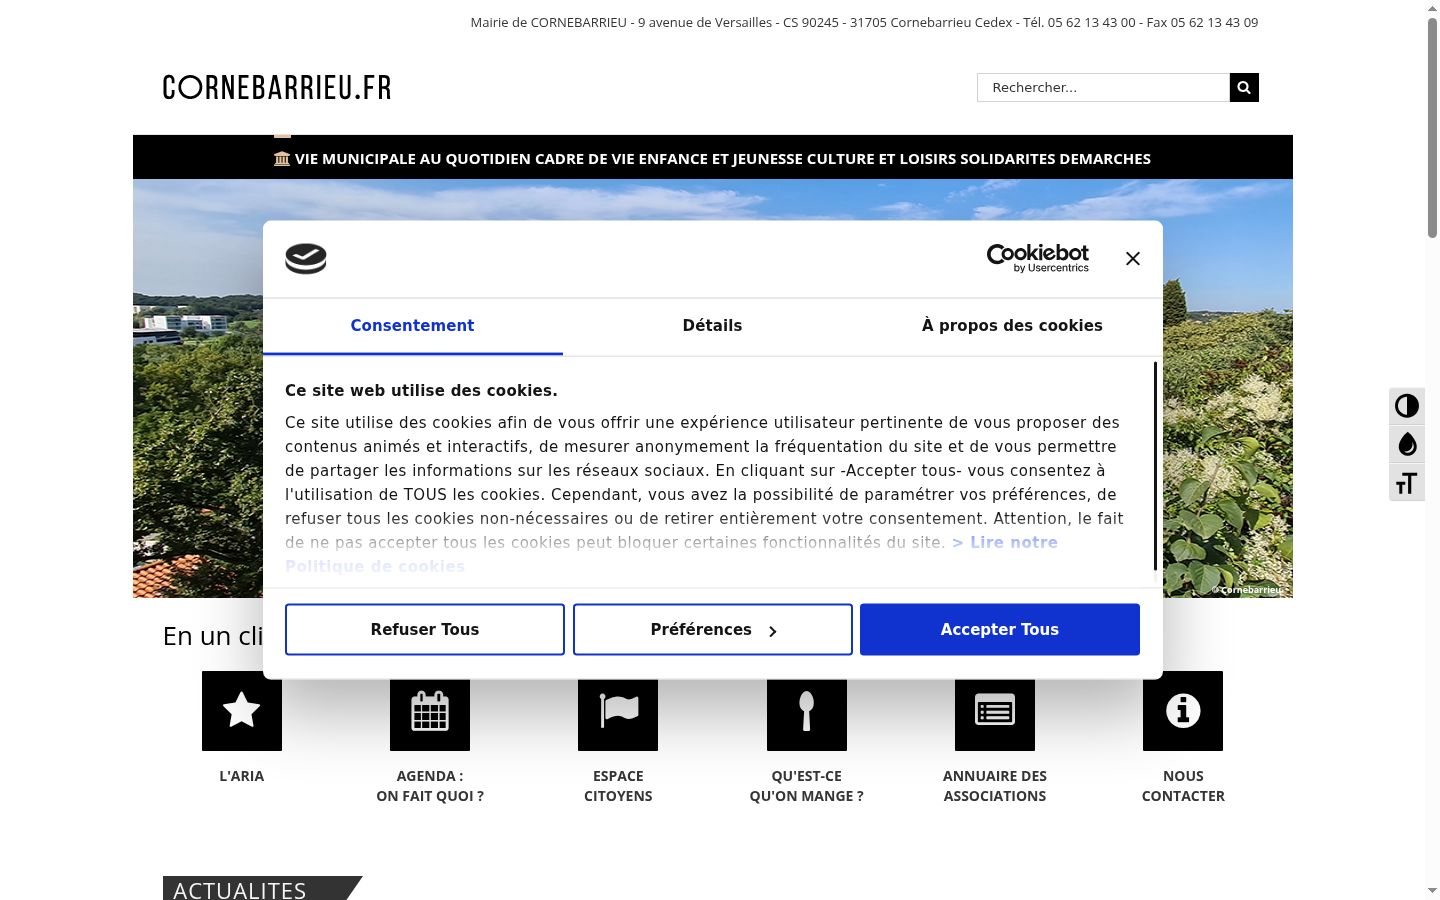This screenshot has width=1440, height=900.
Task: Click the Mairie de CORNEBARRIEU address line
Action: click(x=864, y=22)
